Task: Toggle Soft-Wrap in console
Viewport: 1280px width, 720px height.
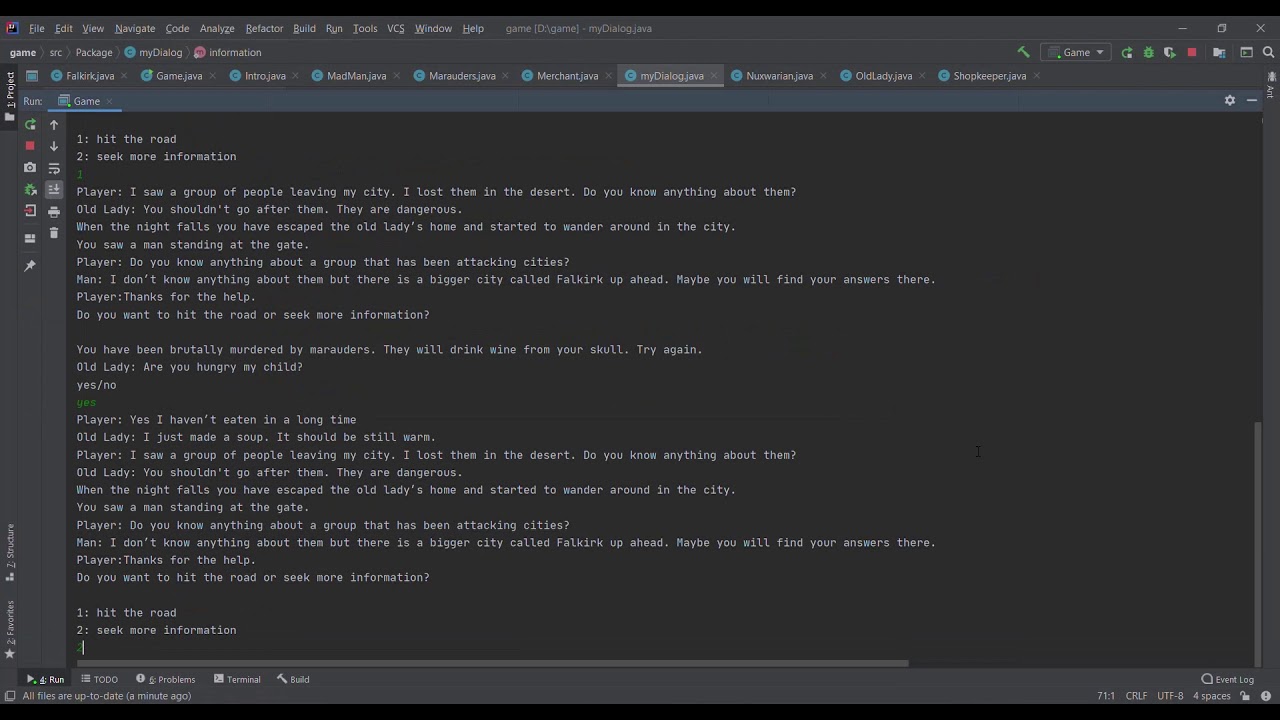Action: [54, 168]
